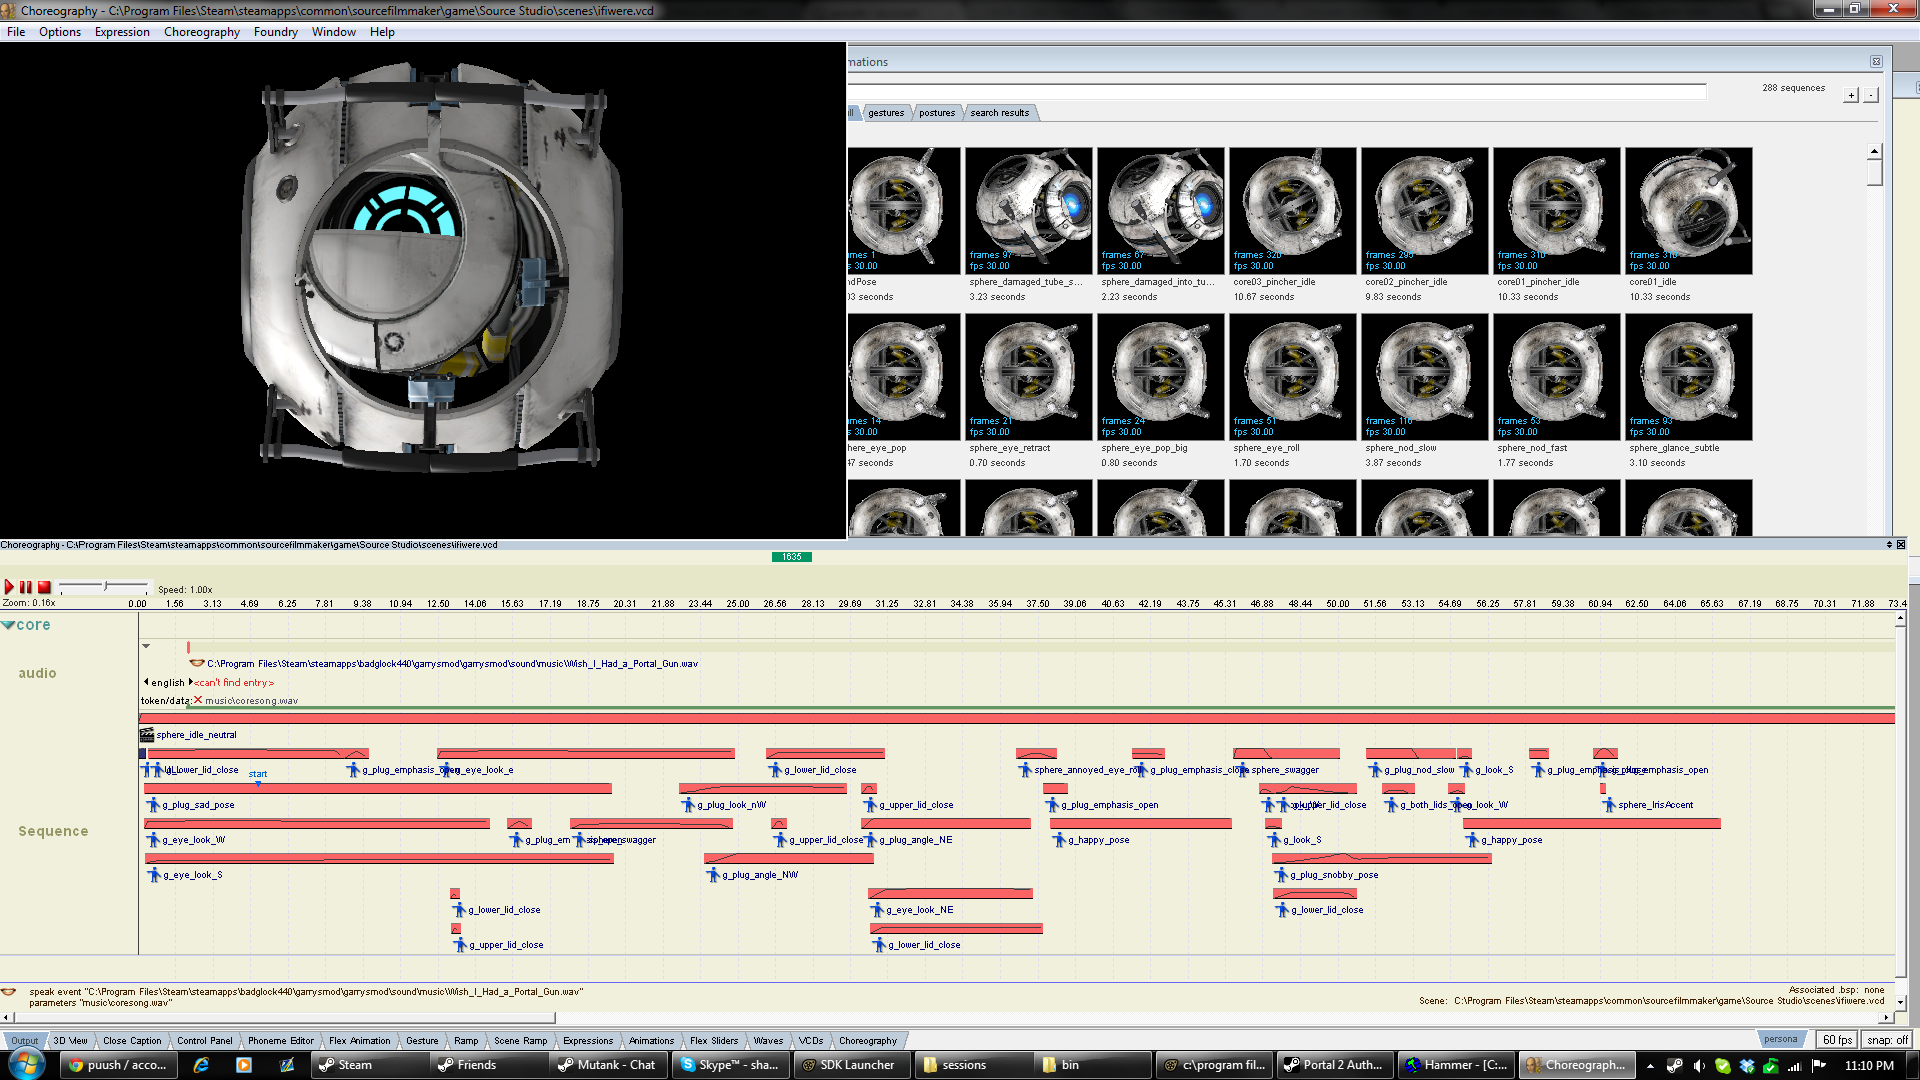Select the sphere_eye_roll animation thumbnail

1292,377
